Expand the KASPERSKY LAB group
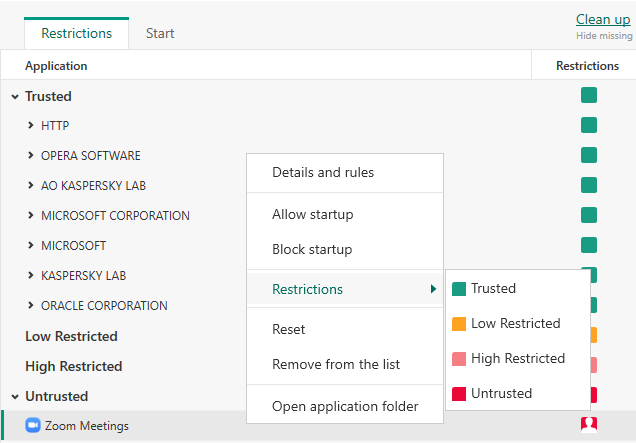 pyautogui.click(x=30, y=275)
